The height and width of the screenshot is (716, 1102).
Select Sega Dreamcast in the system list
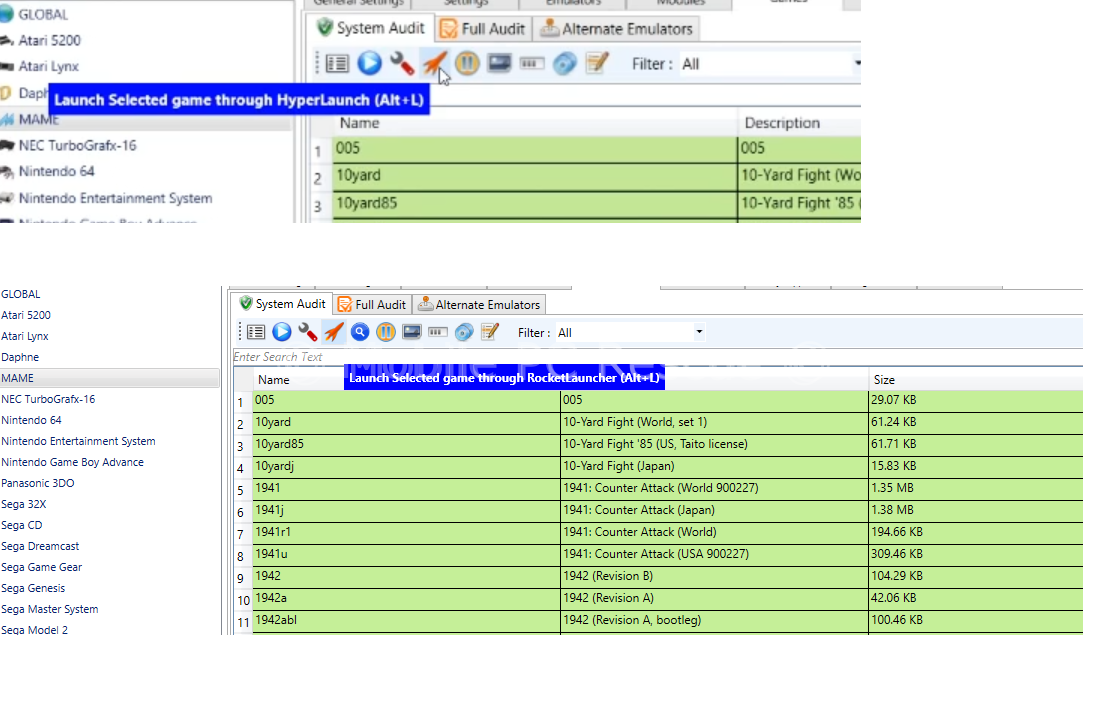pos(40,546)
